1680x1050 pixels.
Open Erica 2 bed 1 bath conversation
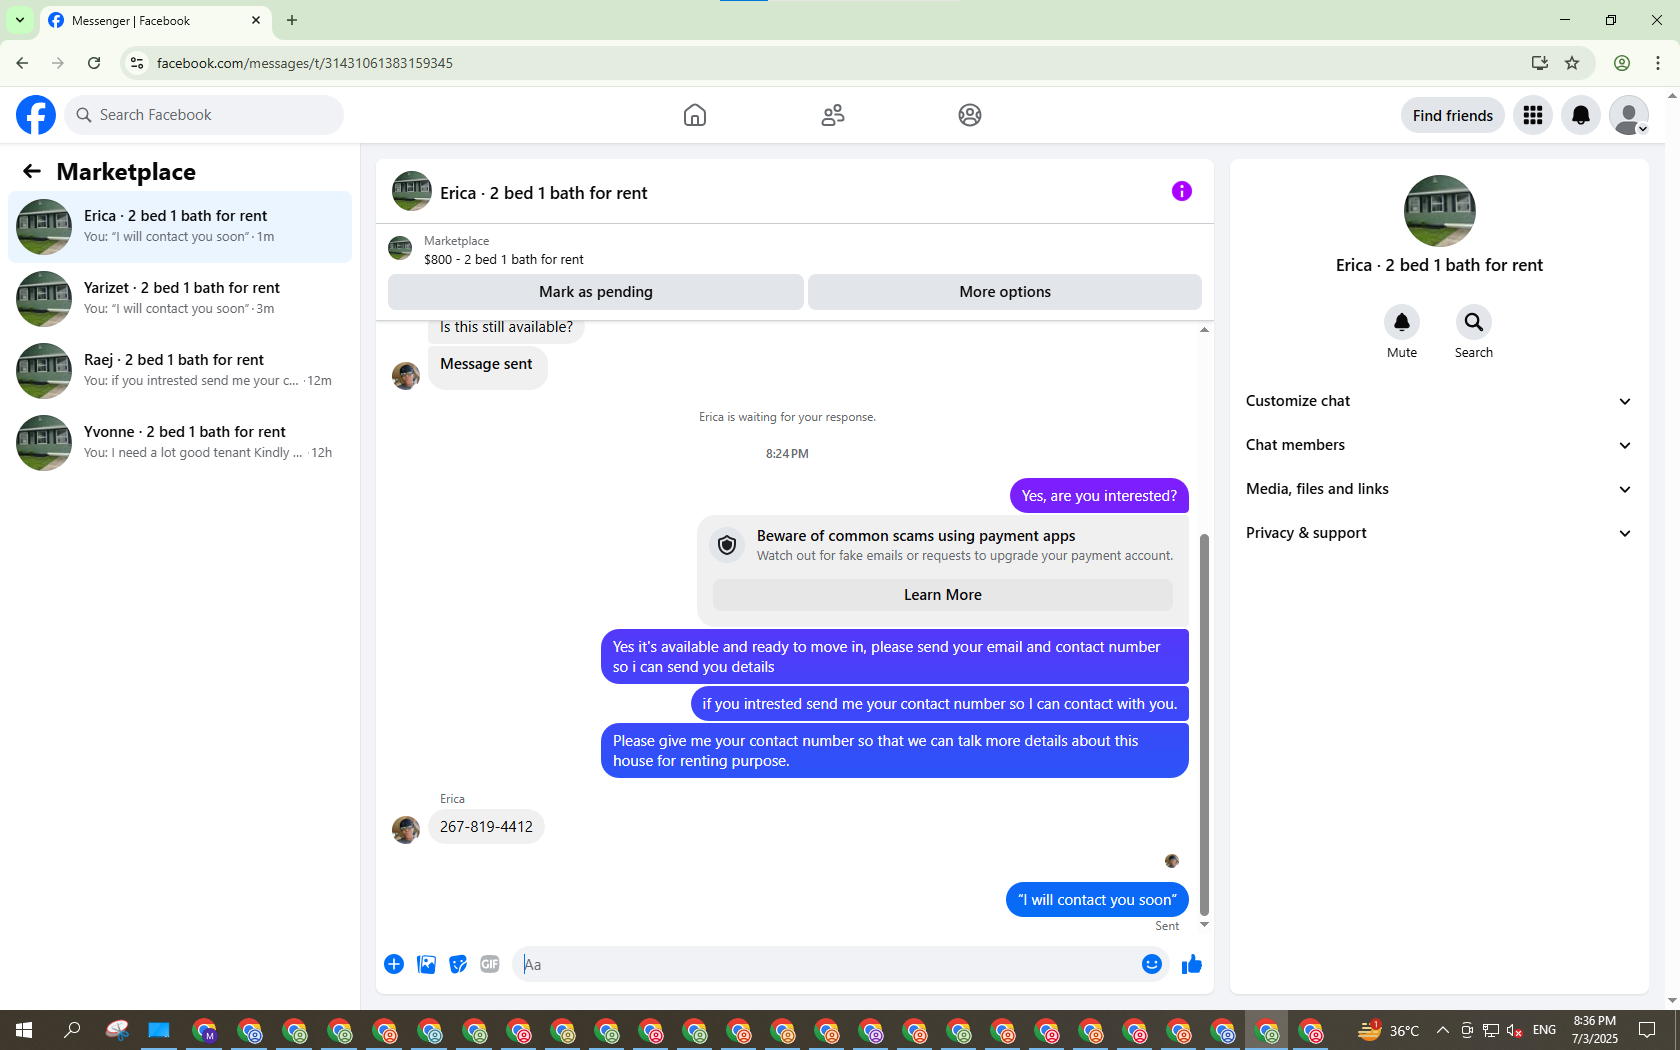(180, 227)
